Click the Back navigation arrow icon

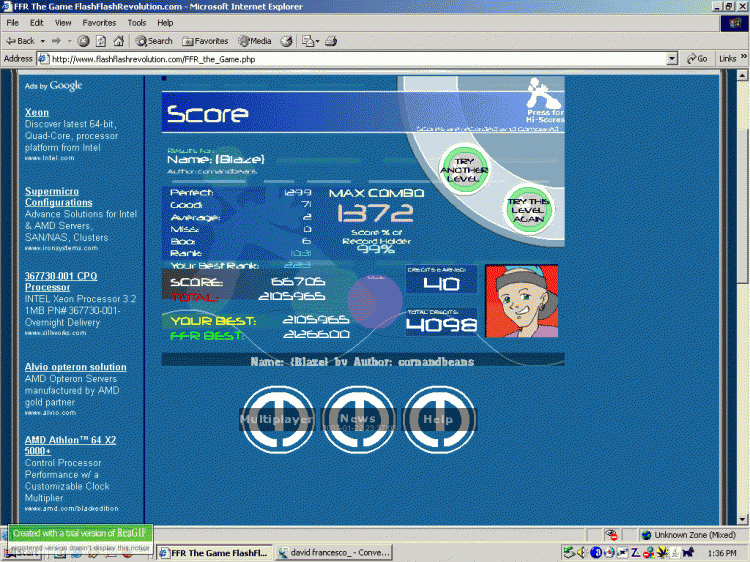point(12,41)
